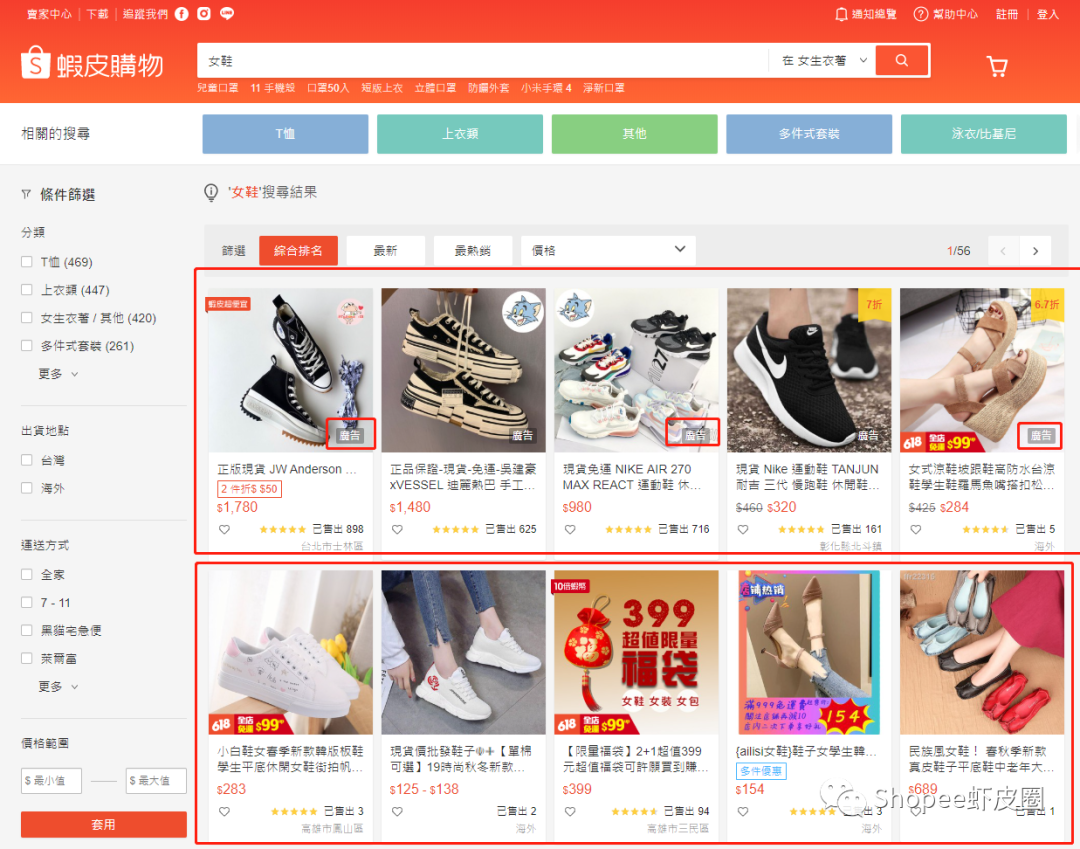
Task: Go to previous results page arrow
Action: (x=1003, y=251)
